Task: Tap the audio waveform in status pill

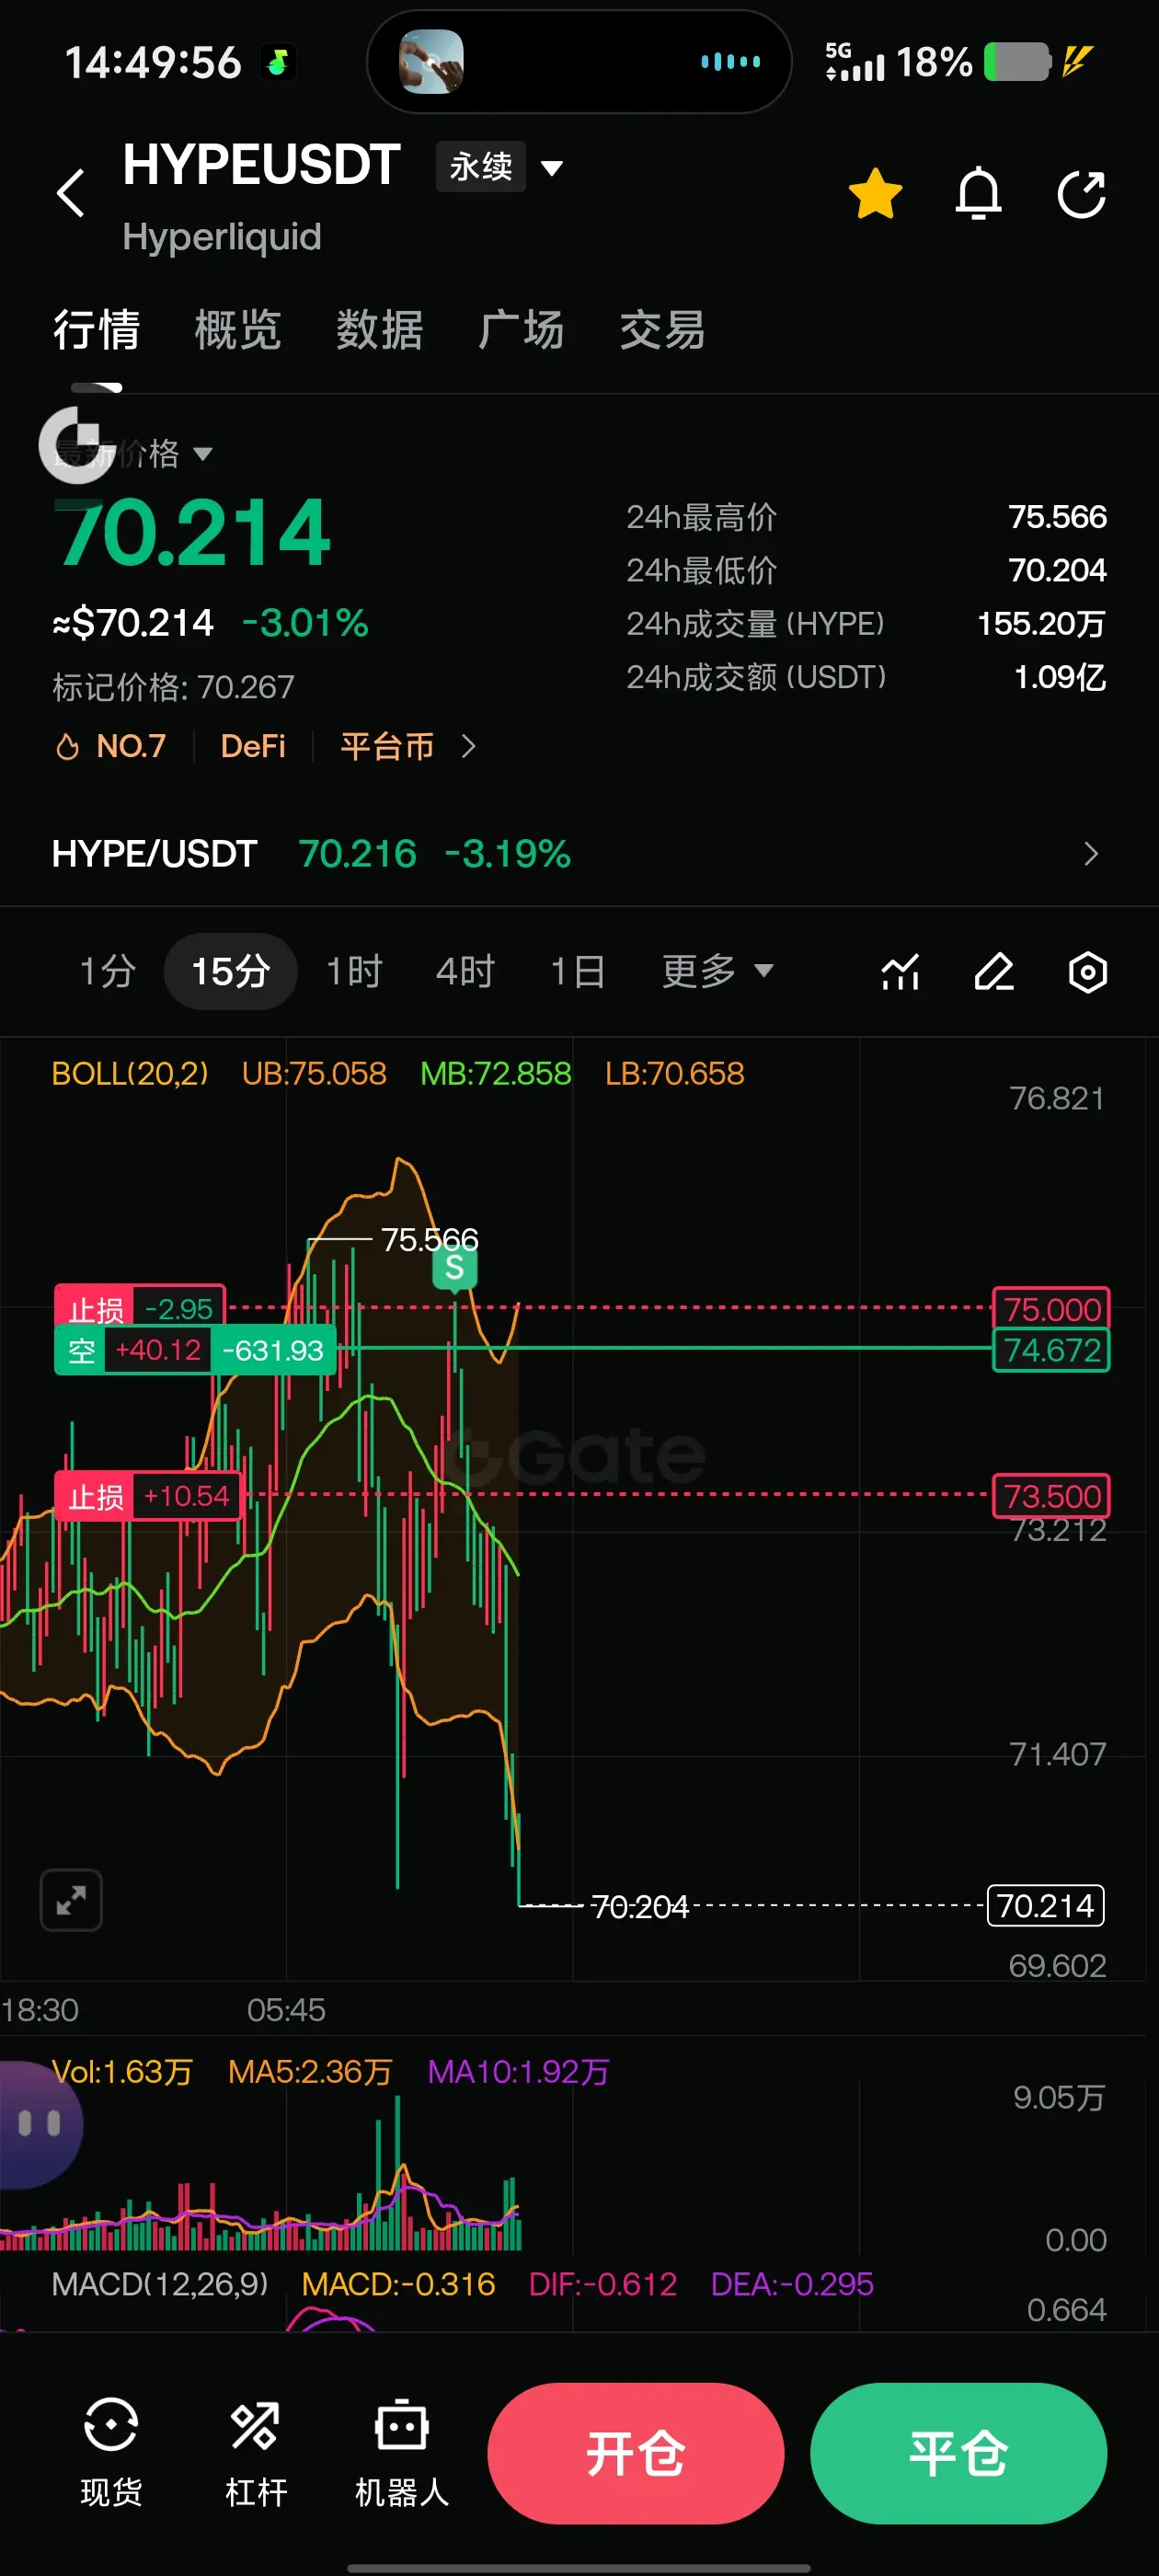Action: (730, 61)
